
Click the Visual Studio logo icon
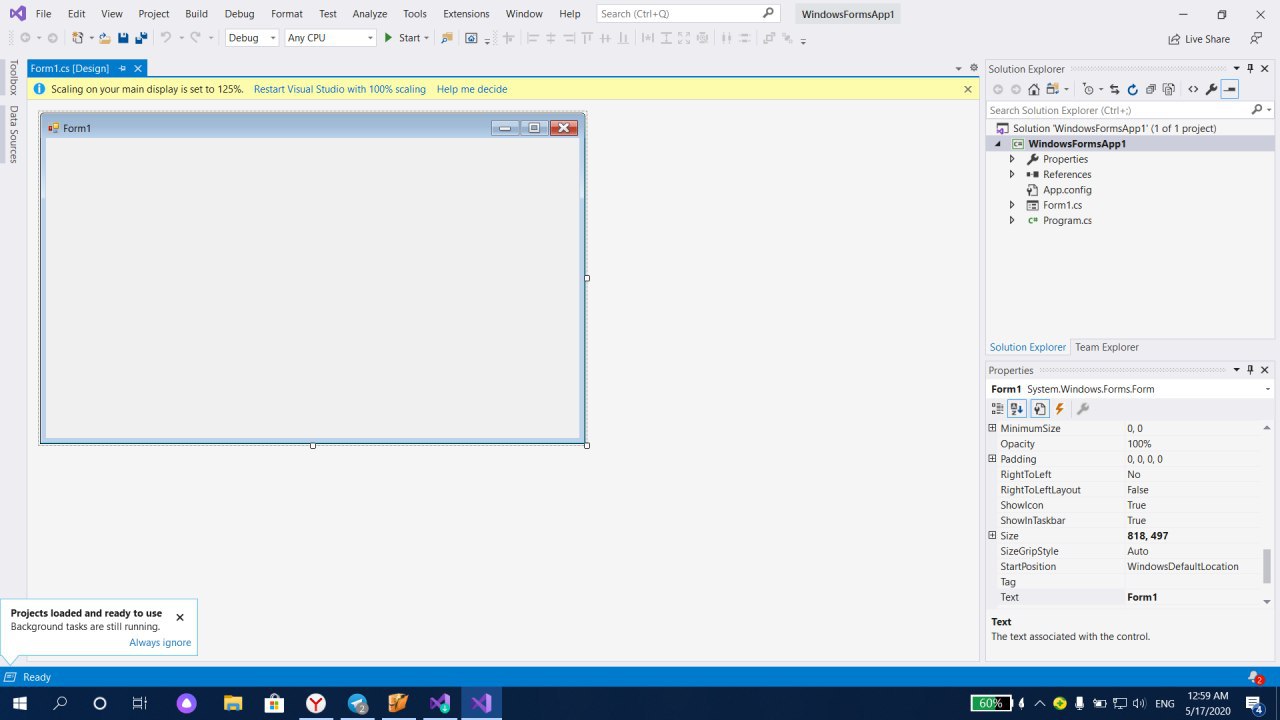coord(17,14)
